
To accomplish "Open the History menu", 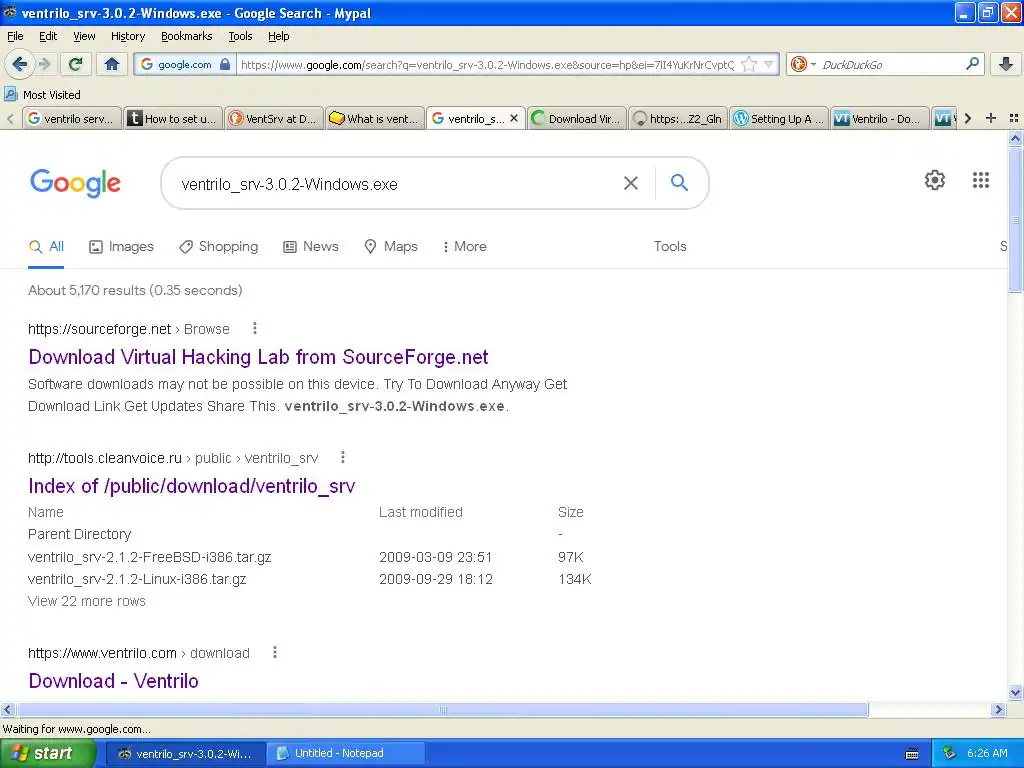I will [127, 36].
